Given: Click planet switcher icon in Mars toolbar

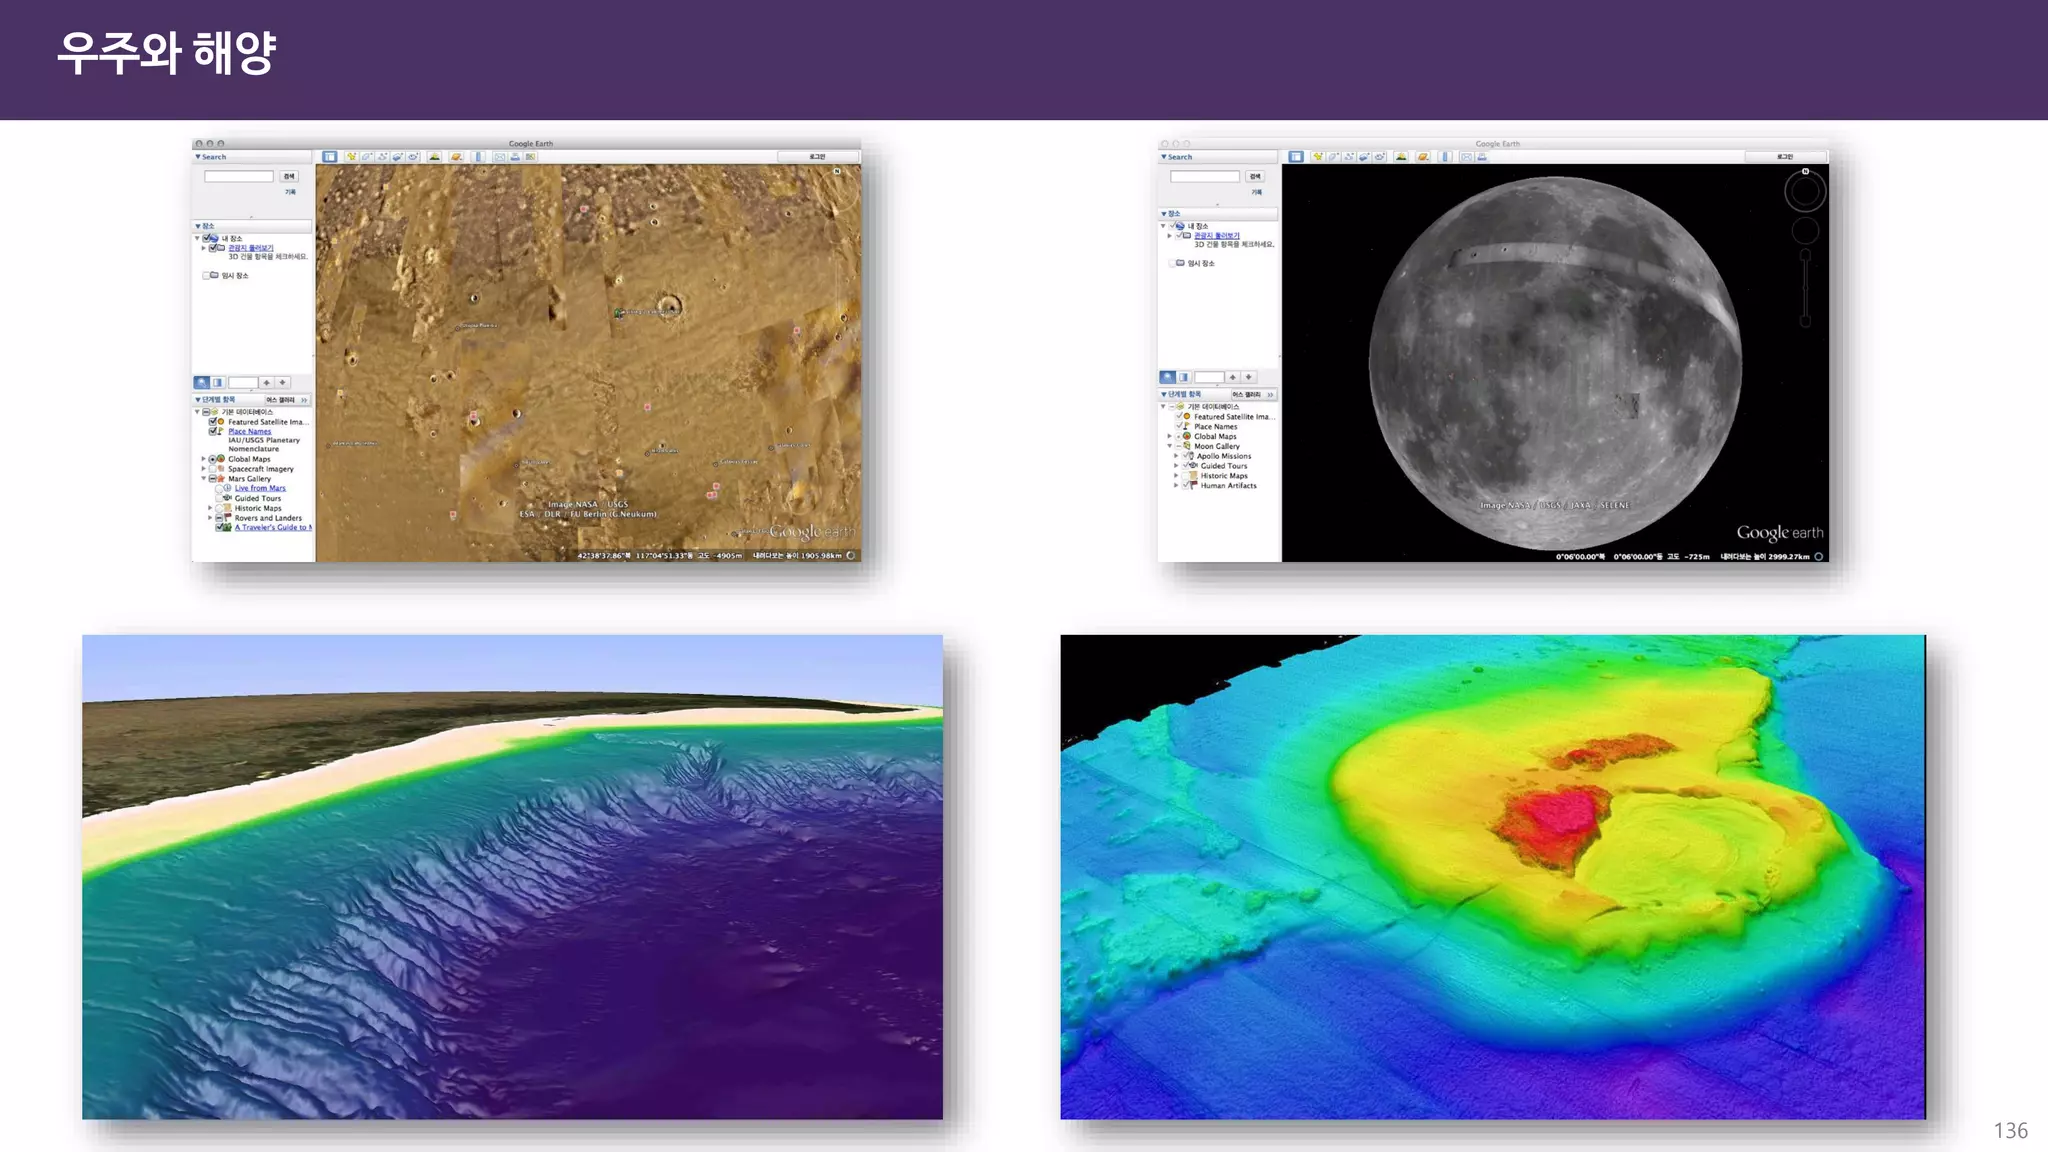Looking at the screenshot, I should tap(456, 157).
